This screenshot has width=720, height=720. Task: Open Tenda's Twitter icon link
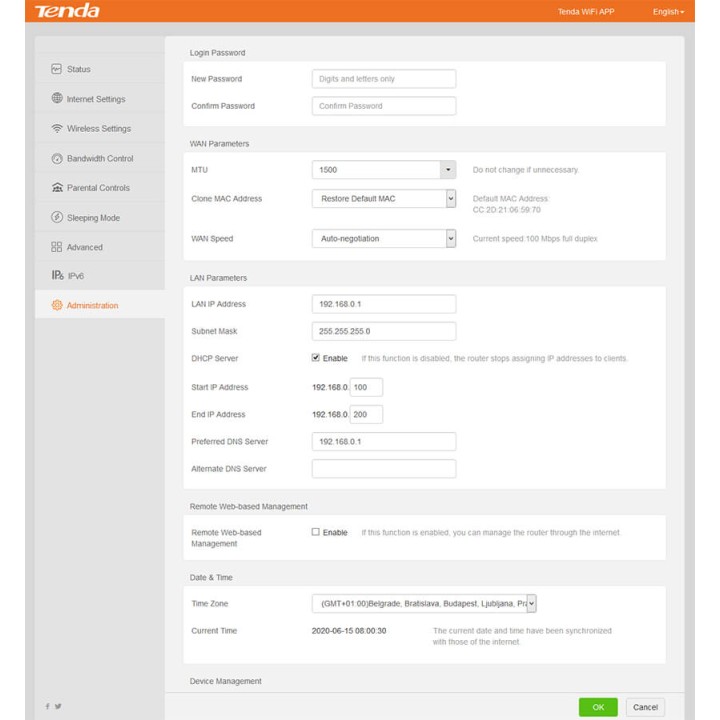(x=58, y=706)
